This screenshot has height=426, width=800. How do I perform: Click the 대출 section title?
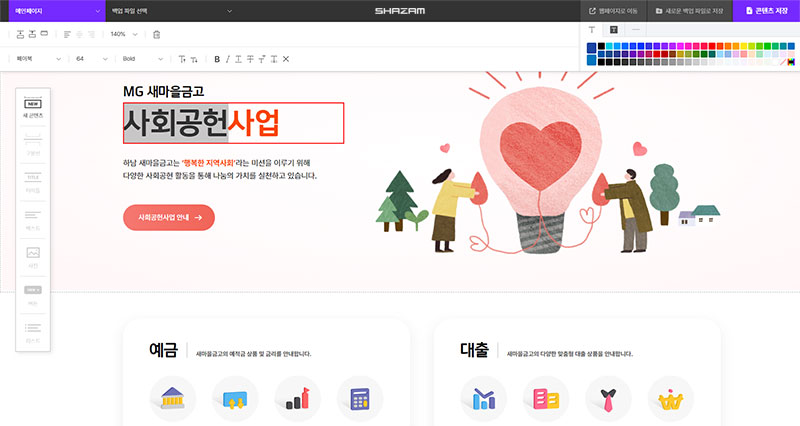click(x=474, y=350)
